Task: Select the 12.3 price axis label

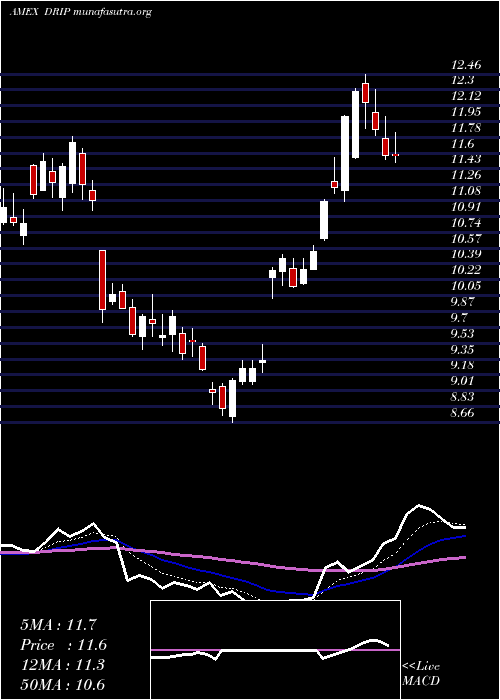Action: pos(462,81)
